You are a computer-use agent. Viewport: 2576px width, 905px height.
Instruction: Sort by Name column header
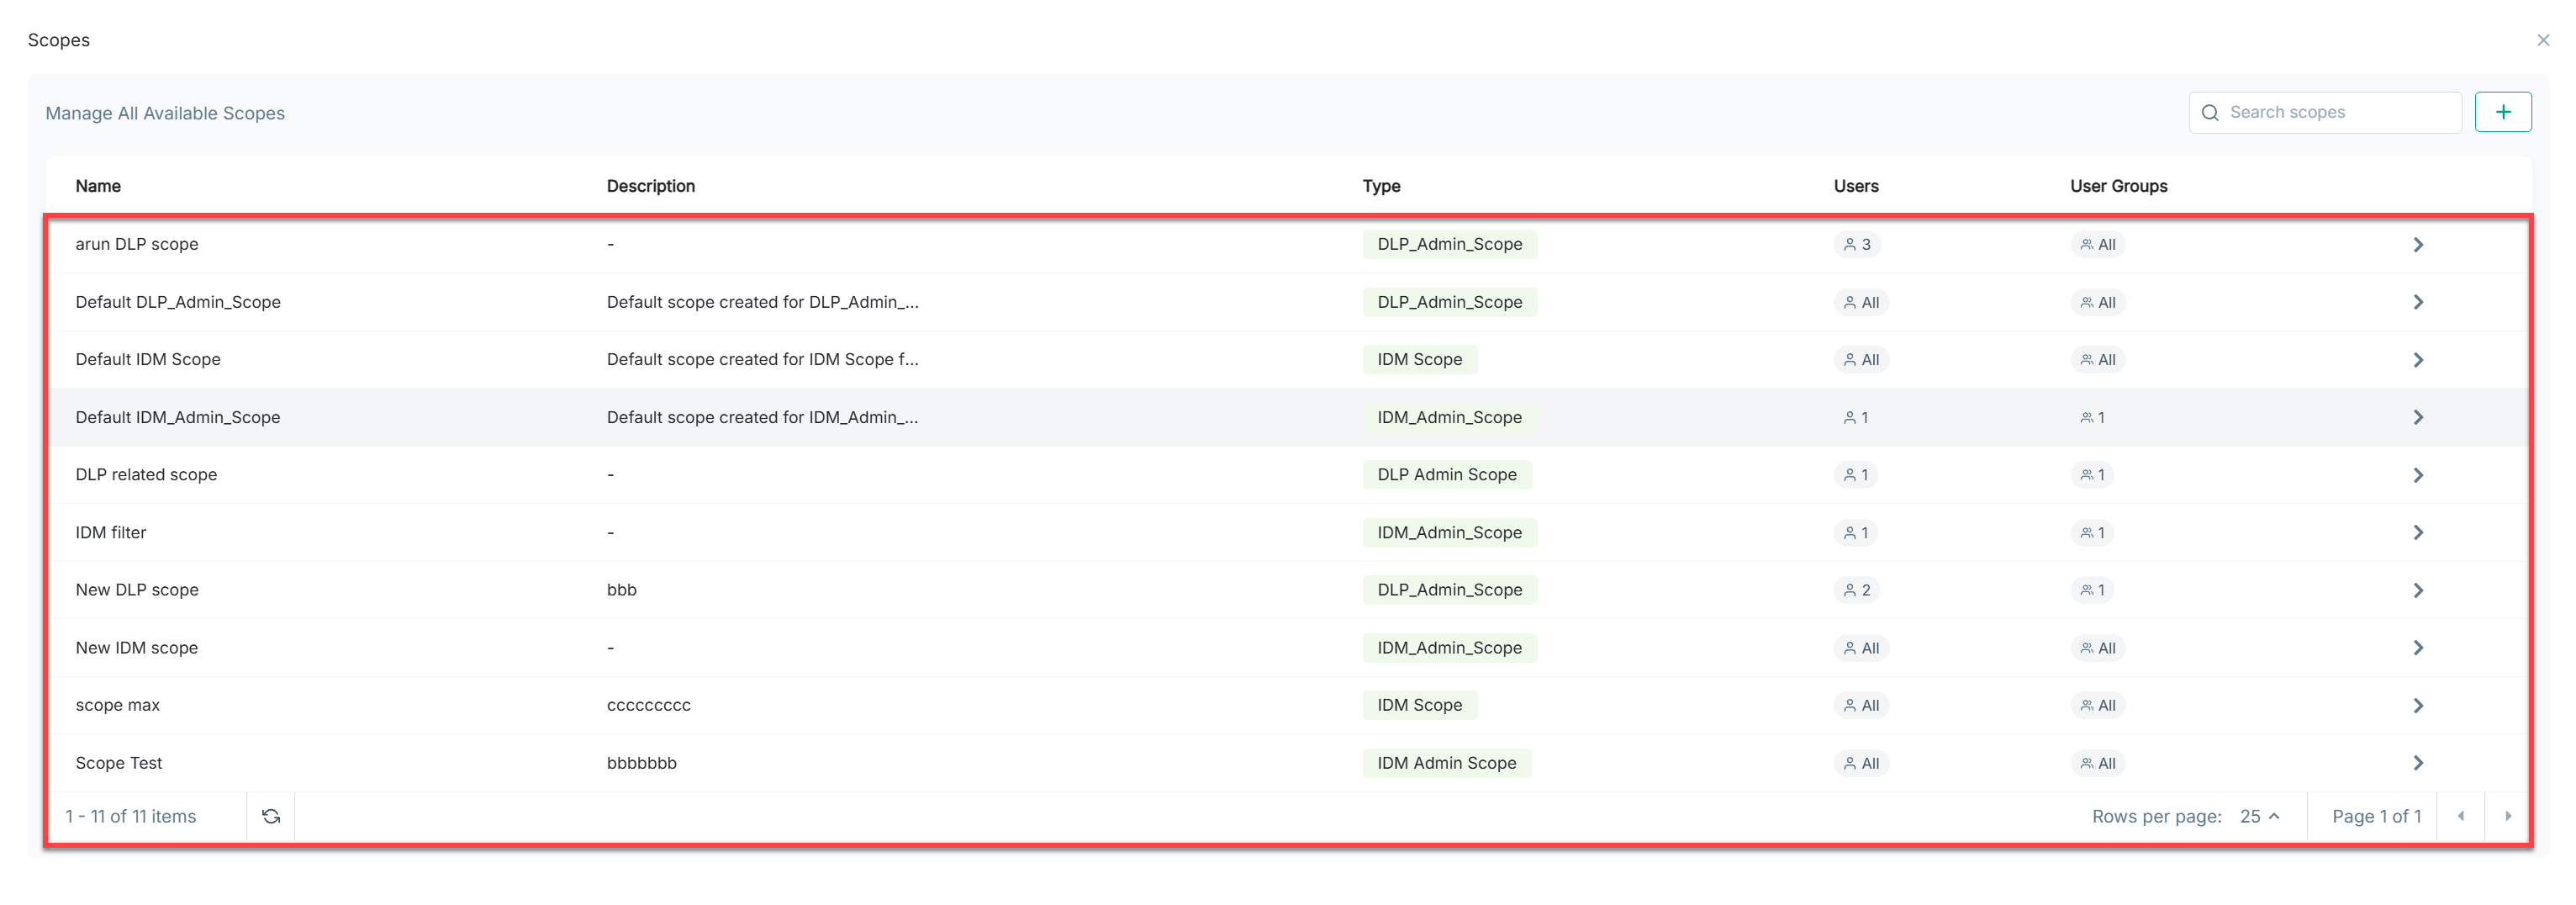click(98, 186)
